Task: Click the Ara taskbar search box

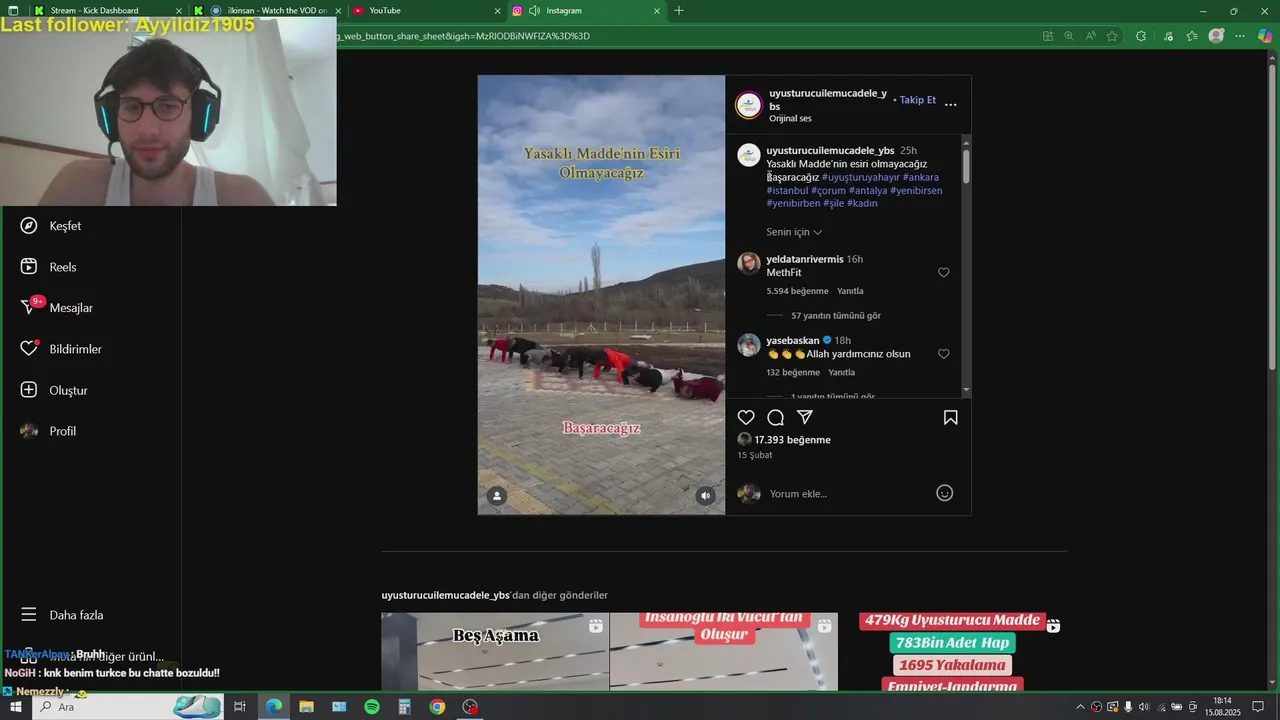Action: coord(127,707)
